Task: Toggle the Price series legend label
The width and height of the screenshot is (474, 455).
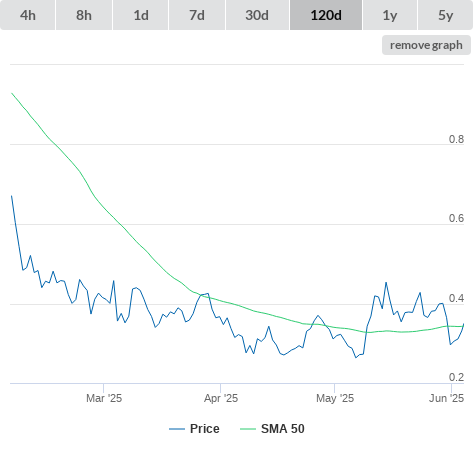Action: click(205, 429)
